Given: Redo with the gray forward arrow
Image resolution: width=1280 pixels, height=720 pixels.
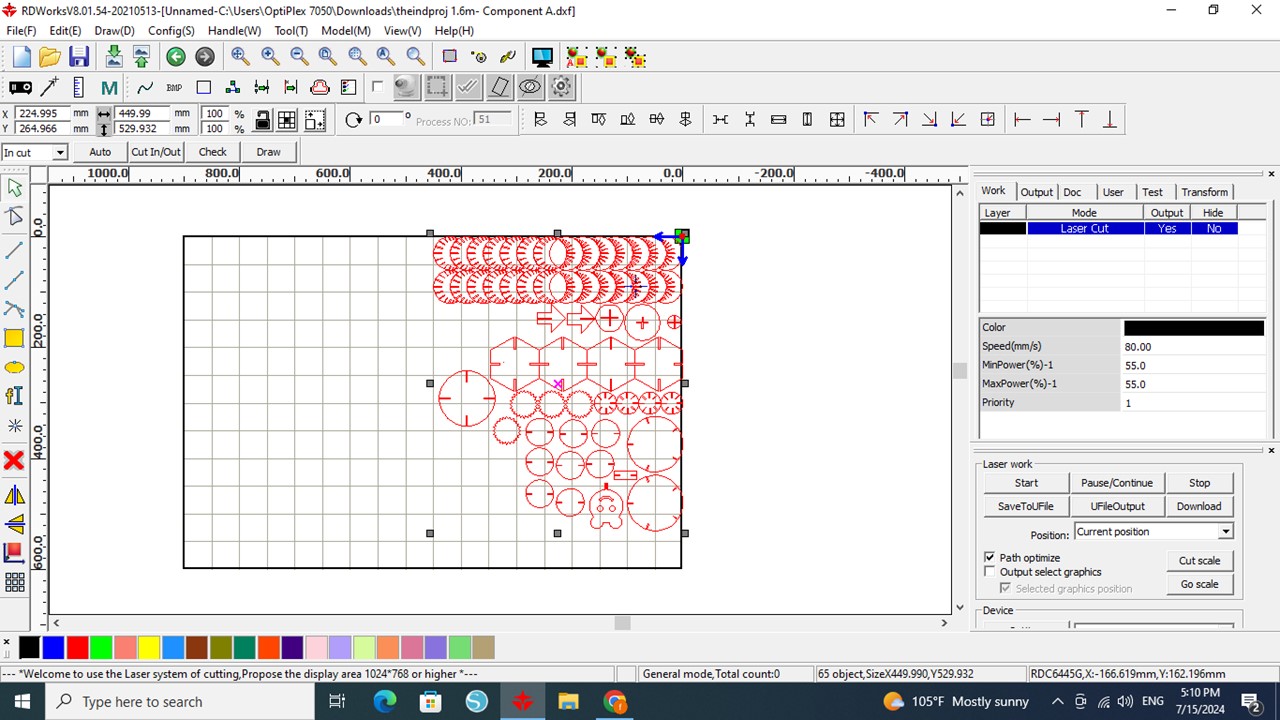Looking at the screenshot, I should coord(205,57).
